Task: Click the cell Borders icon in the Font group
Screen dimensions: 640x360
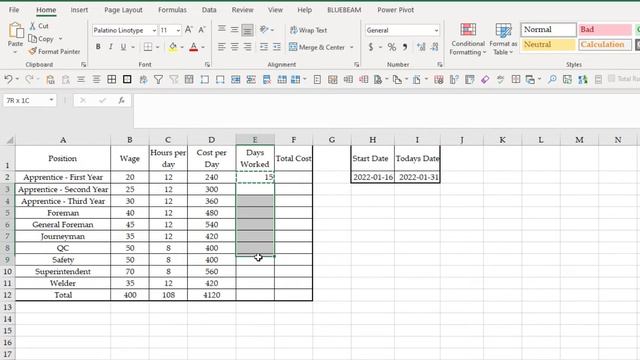Action: pyautogui.click(x=148, y=47)
